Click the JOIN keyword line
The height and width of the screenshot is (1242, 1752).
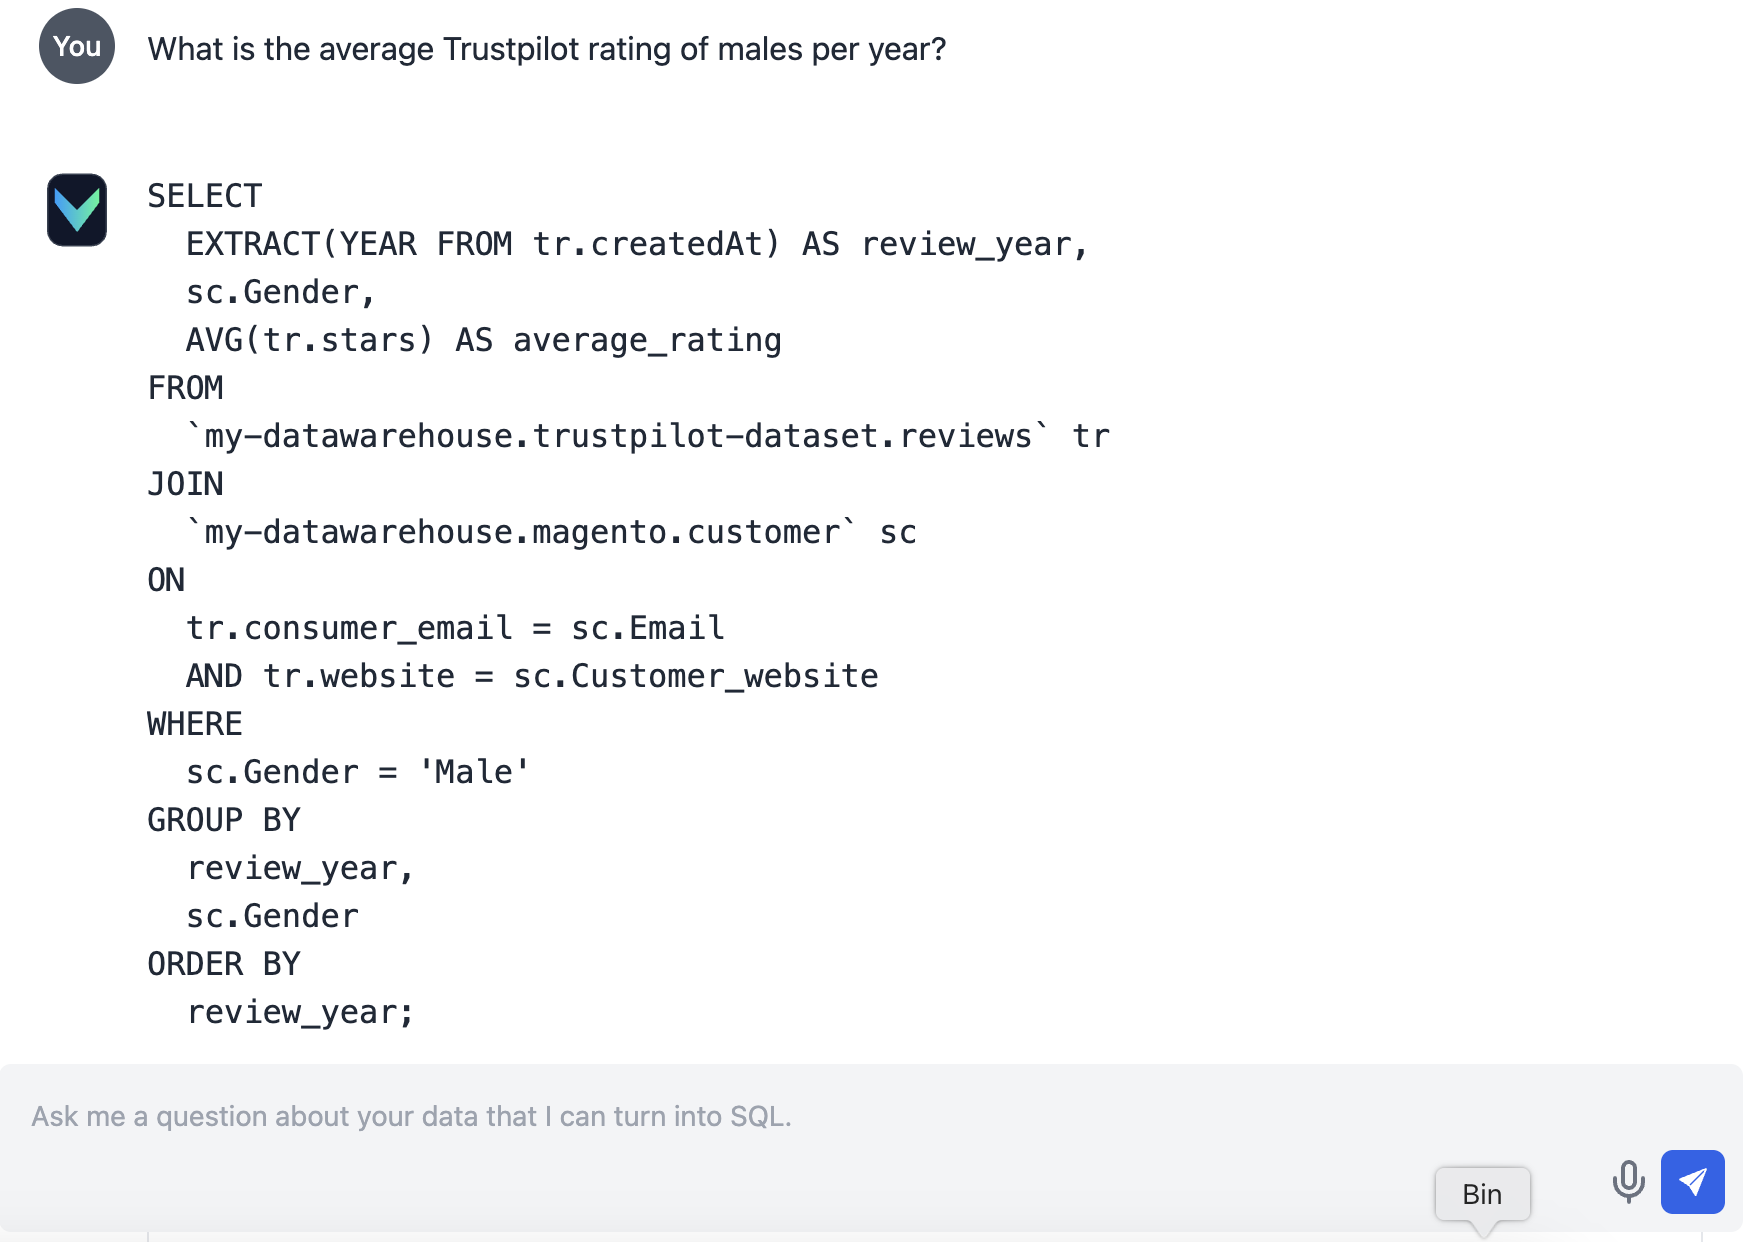point(186,484)
